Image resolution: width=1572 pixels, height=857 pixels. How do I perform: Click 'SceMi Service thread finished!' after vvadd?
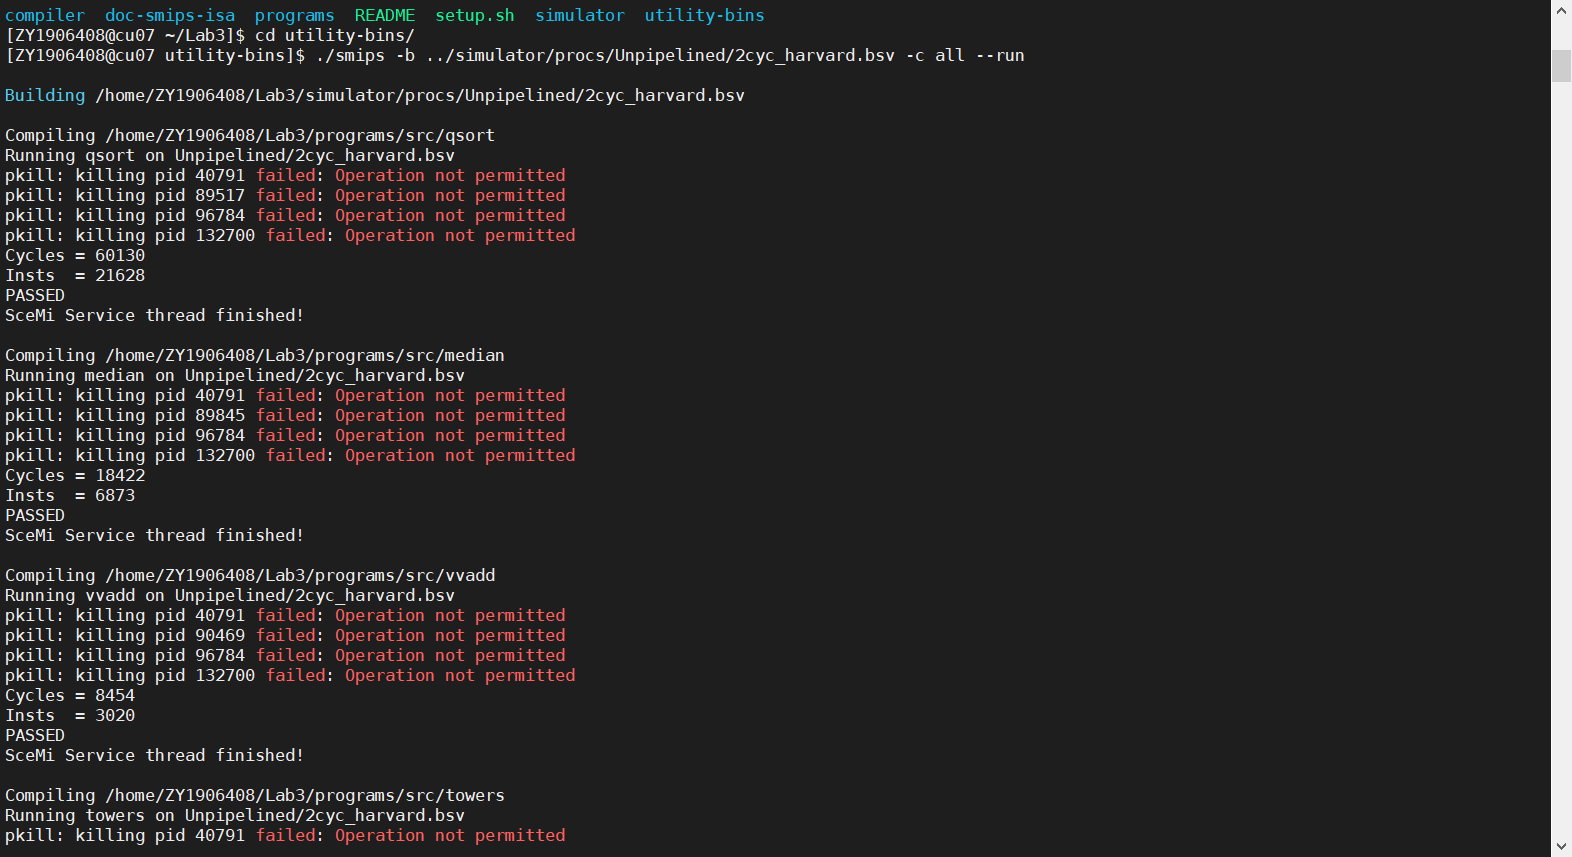(x=154, y=755)
